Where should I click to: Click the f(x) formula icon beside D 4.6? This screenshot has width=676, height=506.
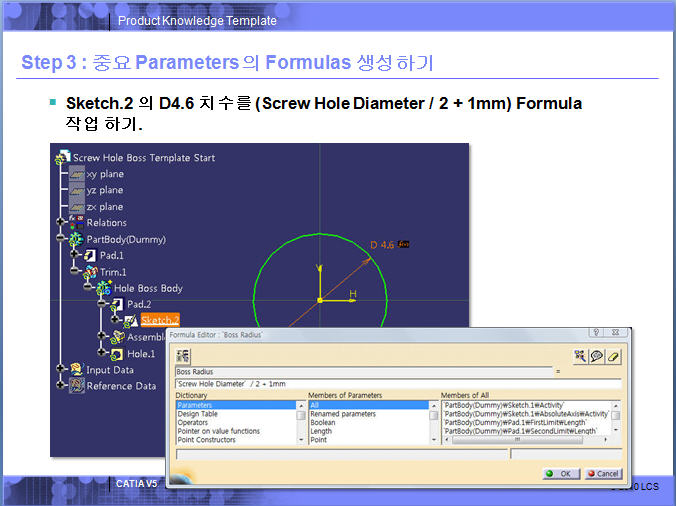(x=404, y=243)
